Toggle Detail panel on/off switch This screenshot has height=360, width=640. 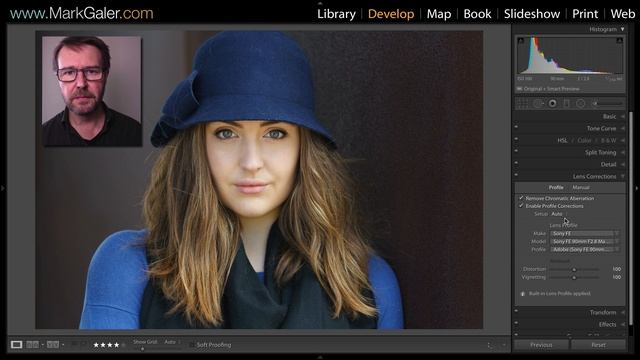(516, 163)
